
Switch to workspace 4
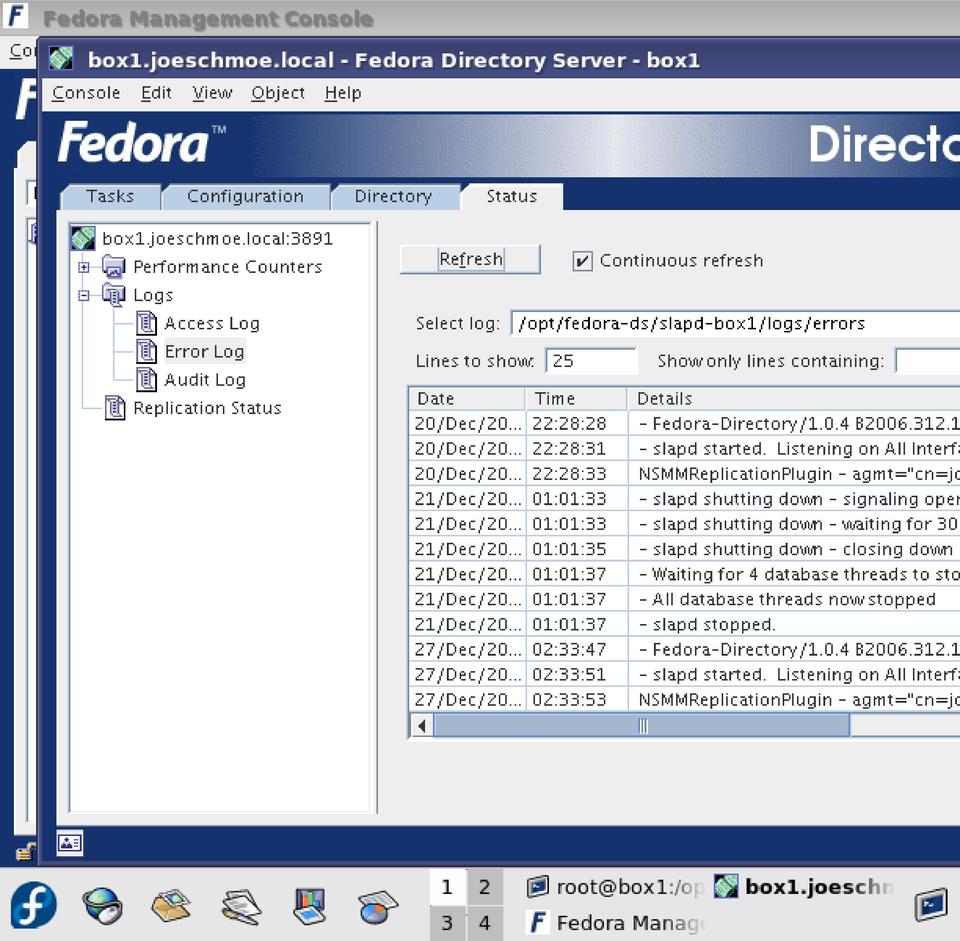484,922
